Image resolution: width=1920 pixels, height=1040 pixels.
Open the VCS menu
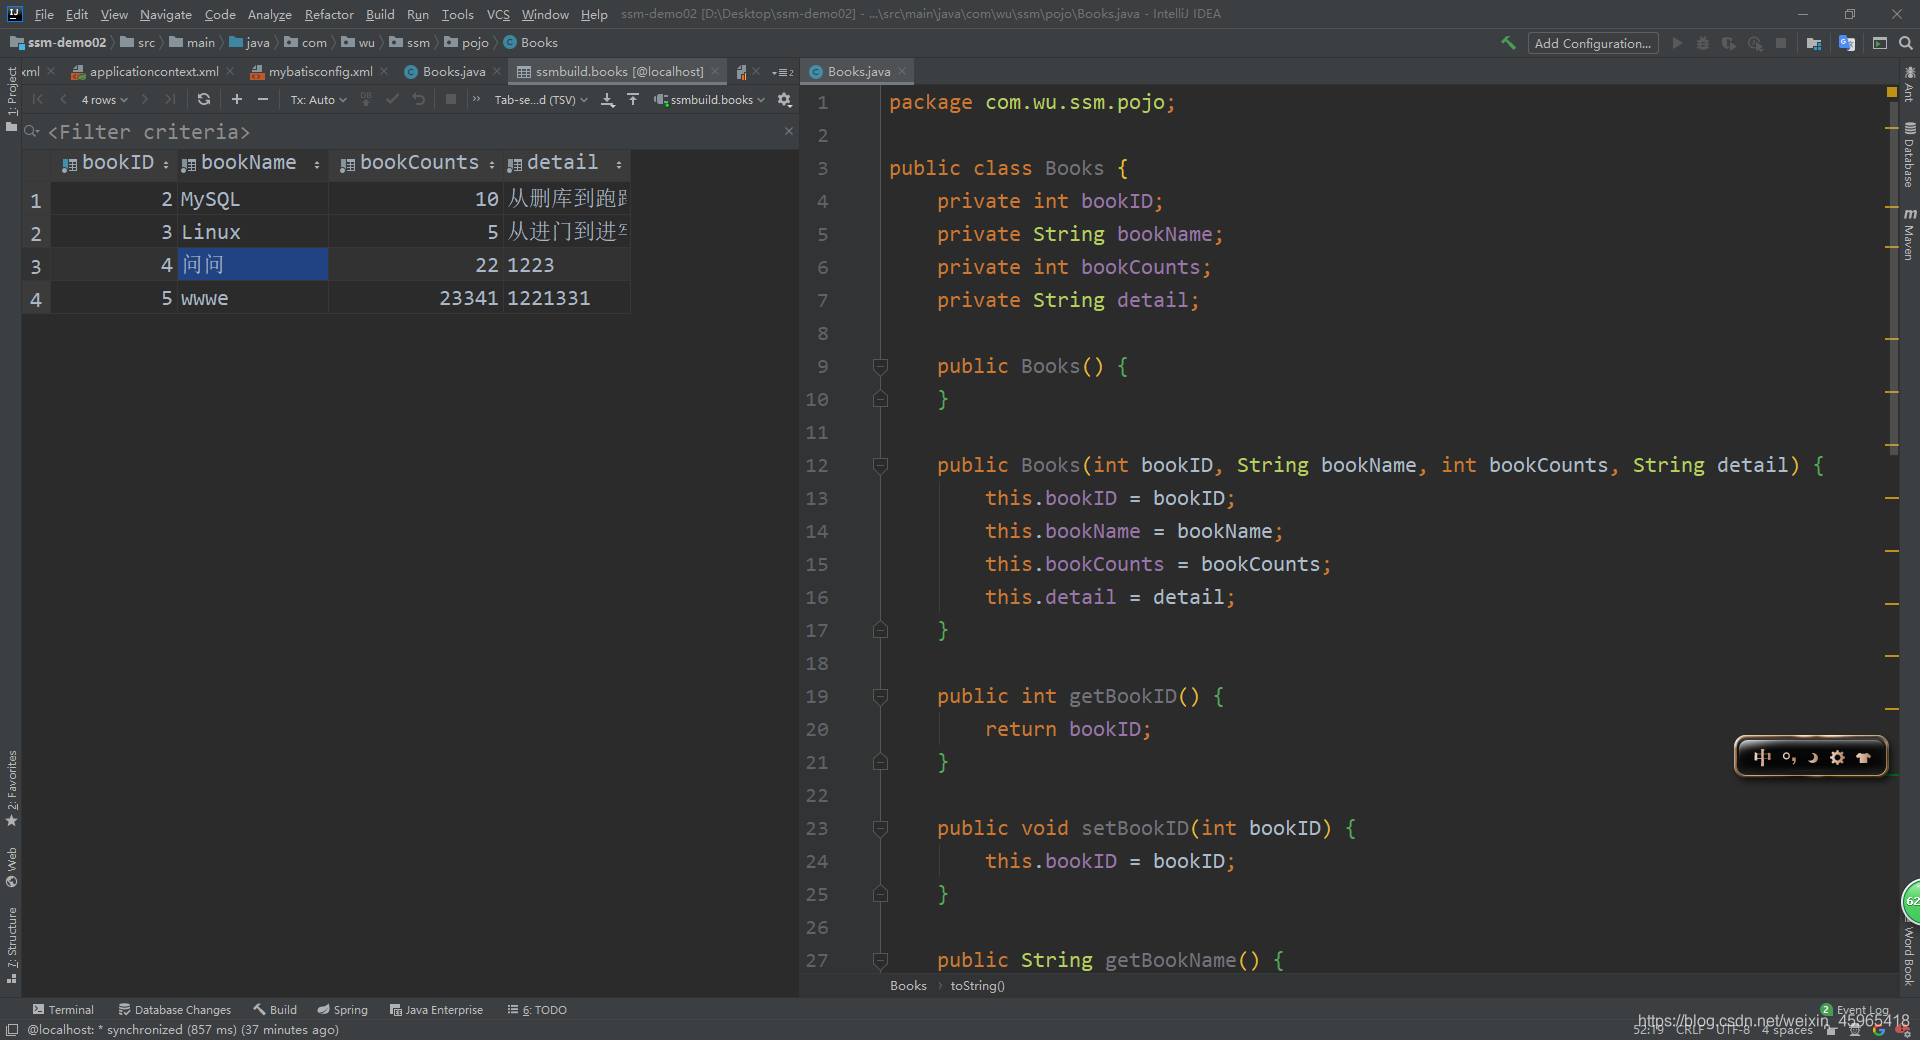point(498,14)
